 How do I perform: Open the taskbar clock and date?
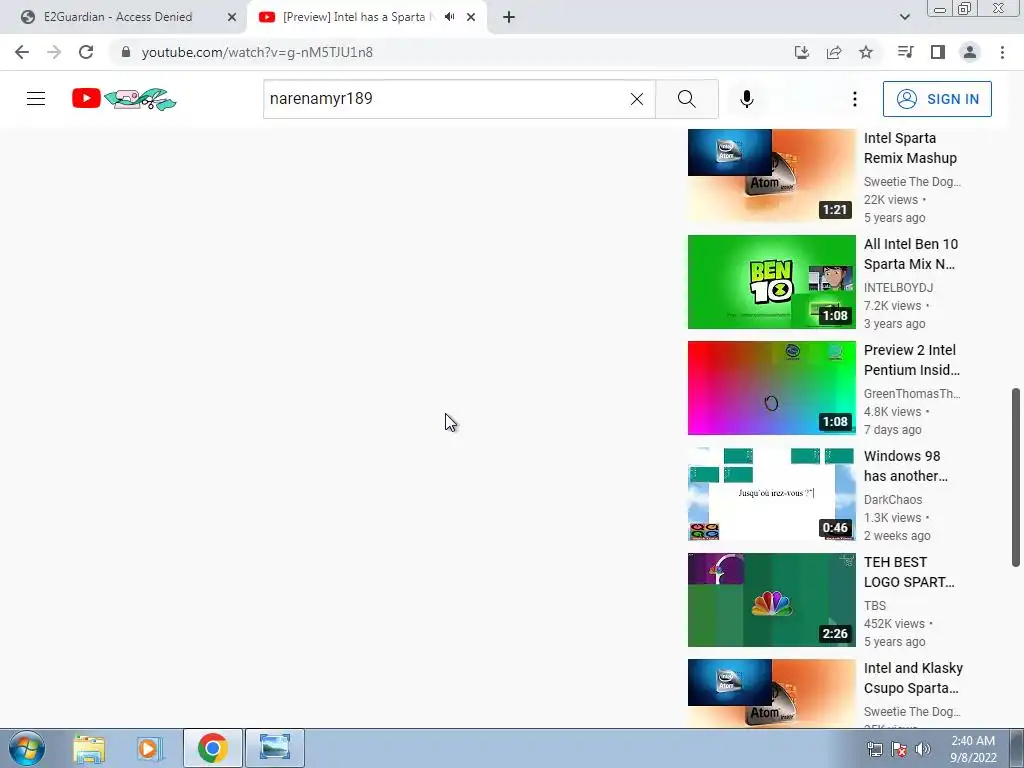pyautogui.click(x=973, y=749)
